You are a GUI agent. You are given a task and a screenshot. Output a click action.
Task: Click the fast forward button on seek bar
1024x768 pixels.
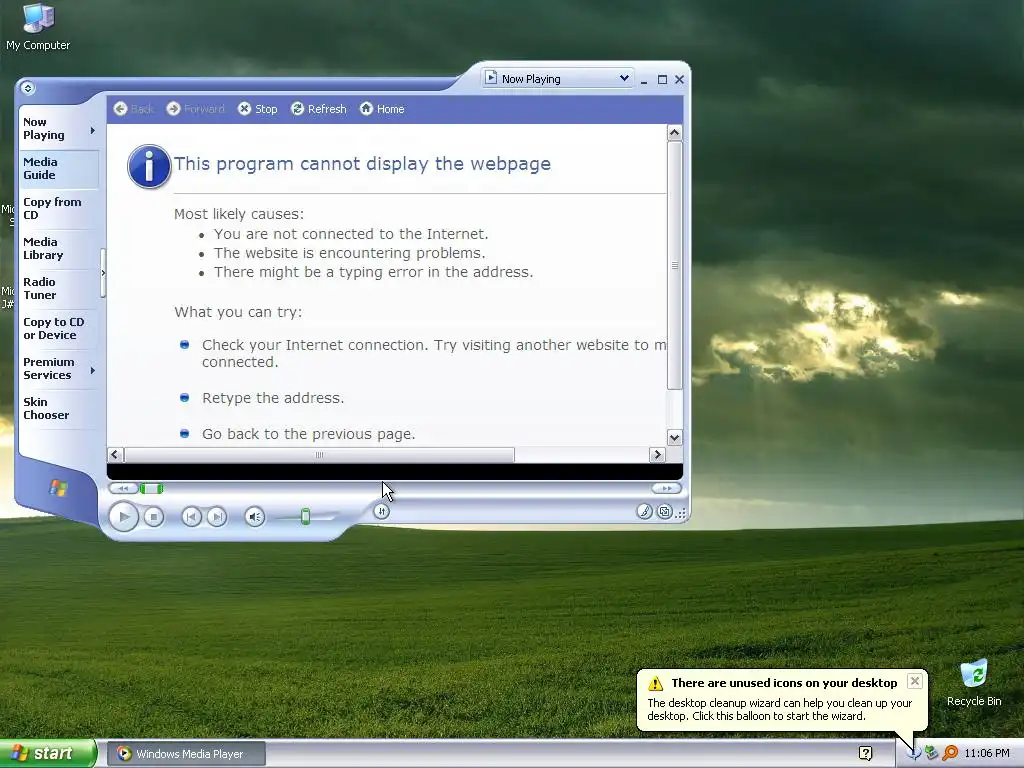666,488
